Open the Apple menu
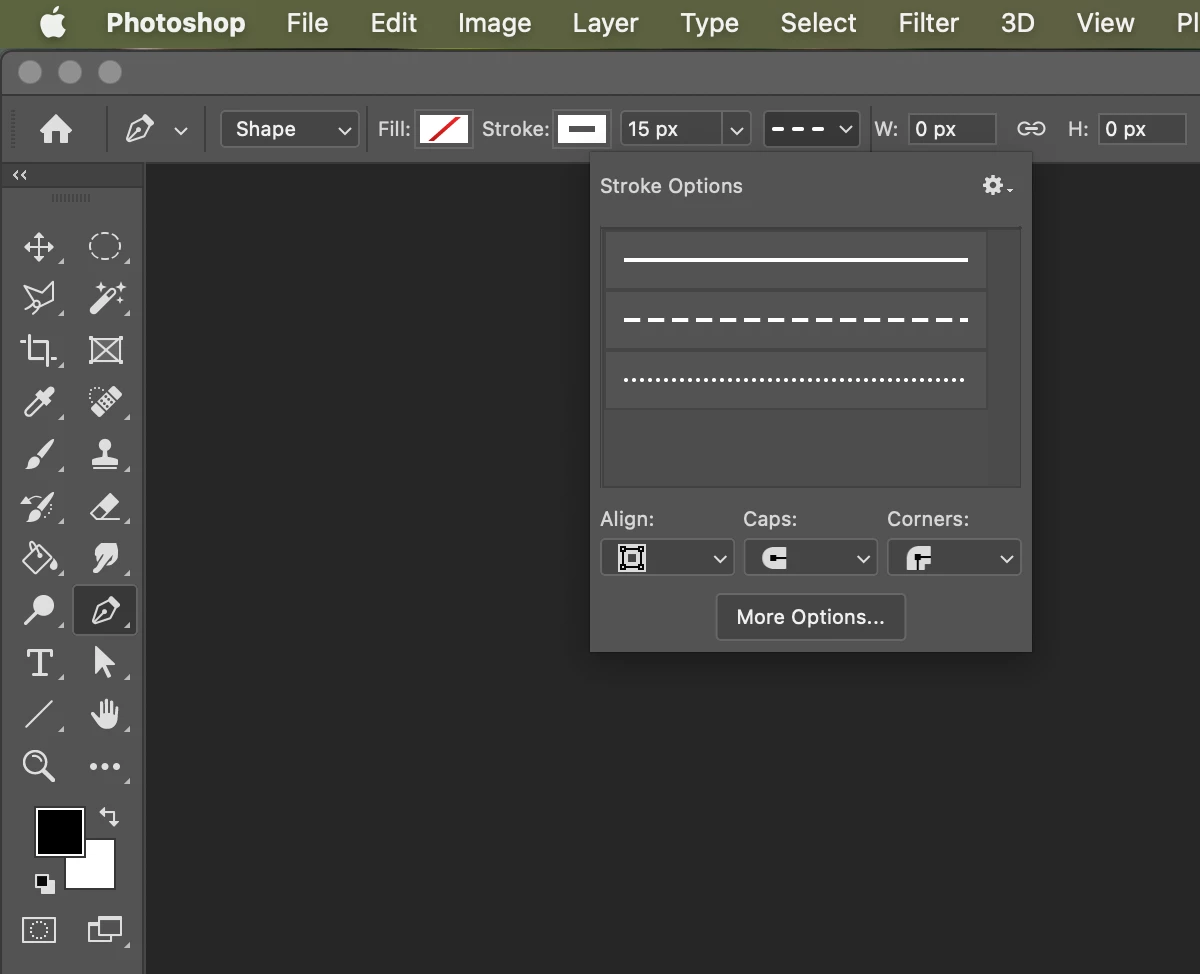This screenshot has height=974, width=1200. tap(53, 23)
